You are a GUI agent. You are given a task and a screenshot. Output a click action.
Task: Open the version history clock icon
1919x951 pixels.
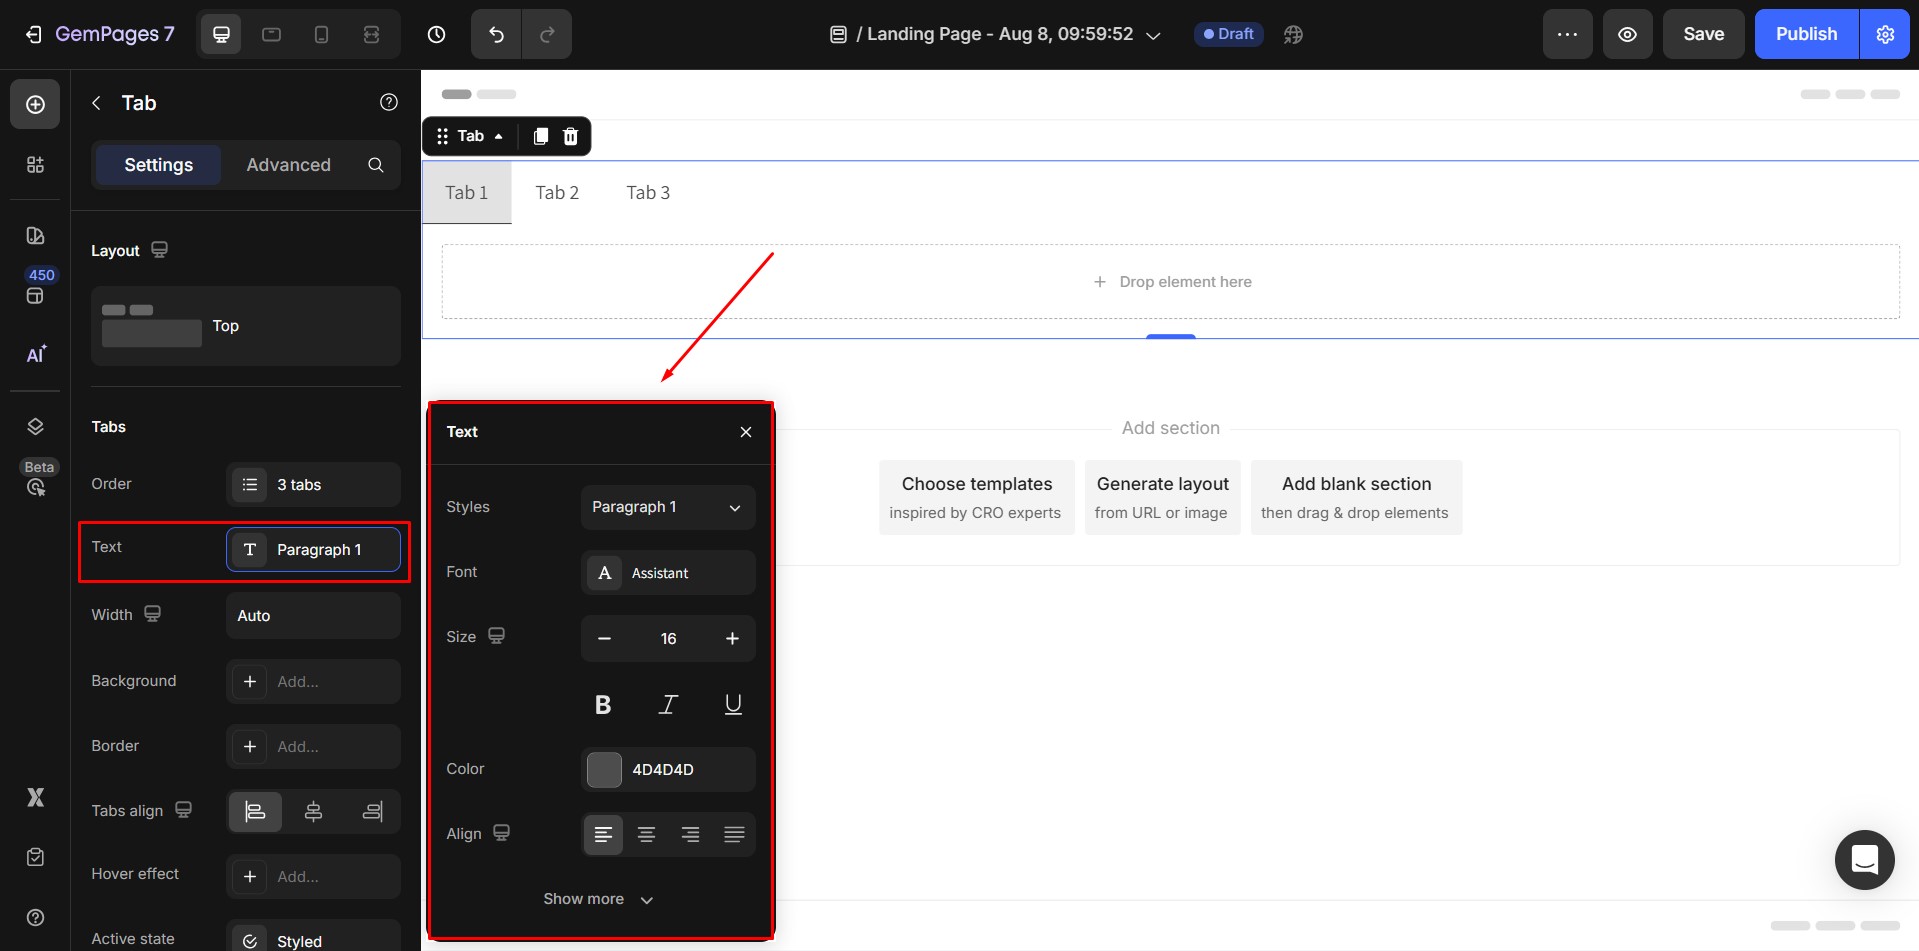[x=436, y=33]
